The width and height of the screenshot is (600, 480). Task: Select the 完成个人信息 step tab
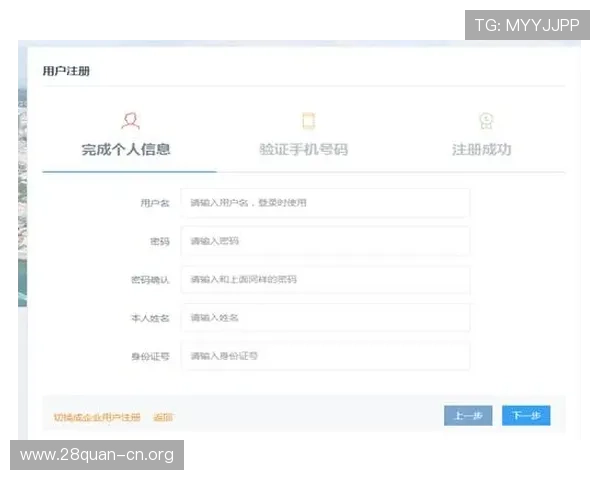coord(126,150)
